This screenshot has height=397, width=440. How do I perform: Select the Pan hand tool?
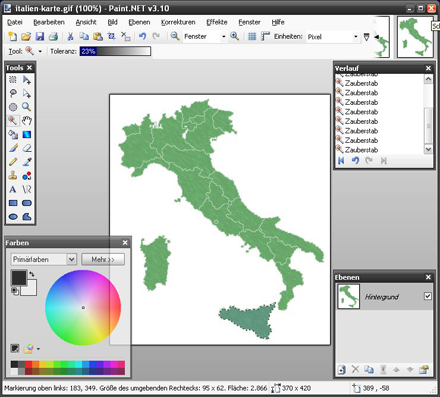[27, 121]
